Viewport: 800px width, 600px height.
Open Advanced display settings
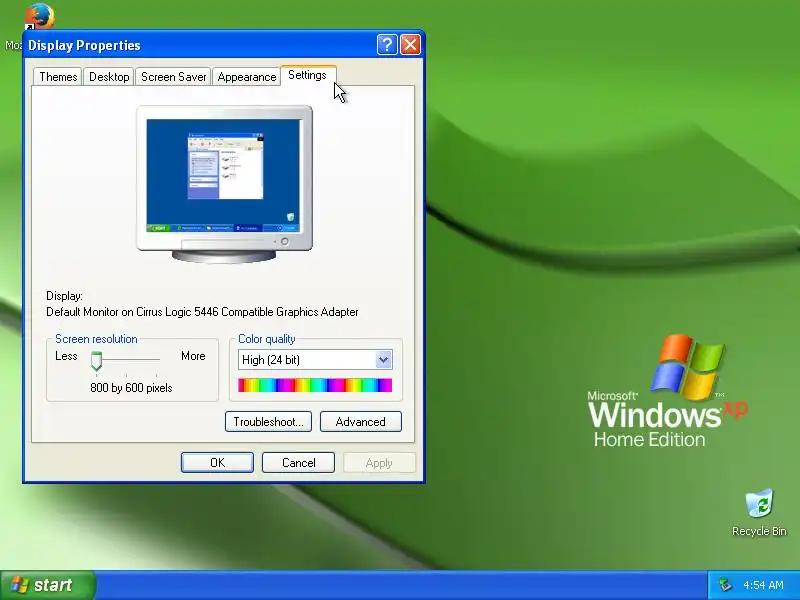coord(361,422)
